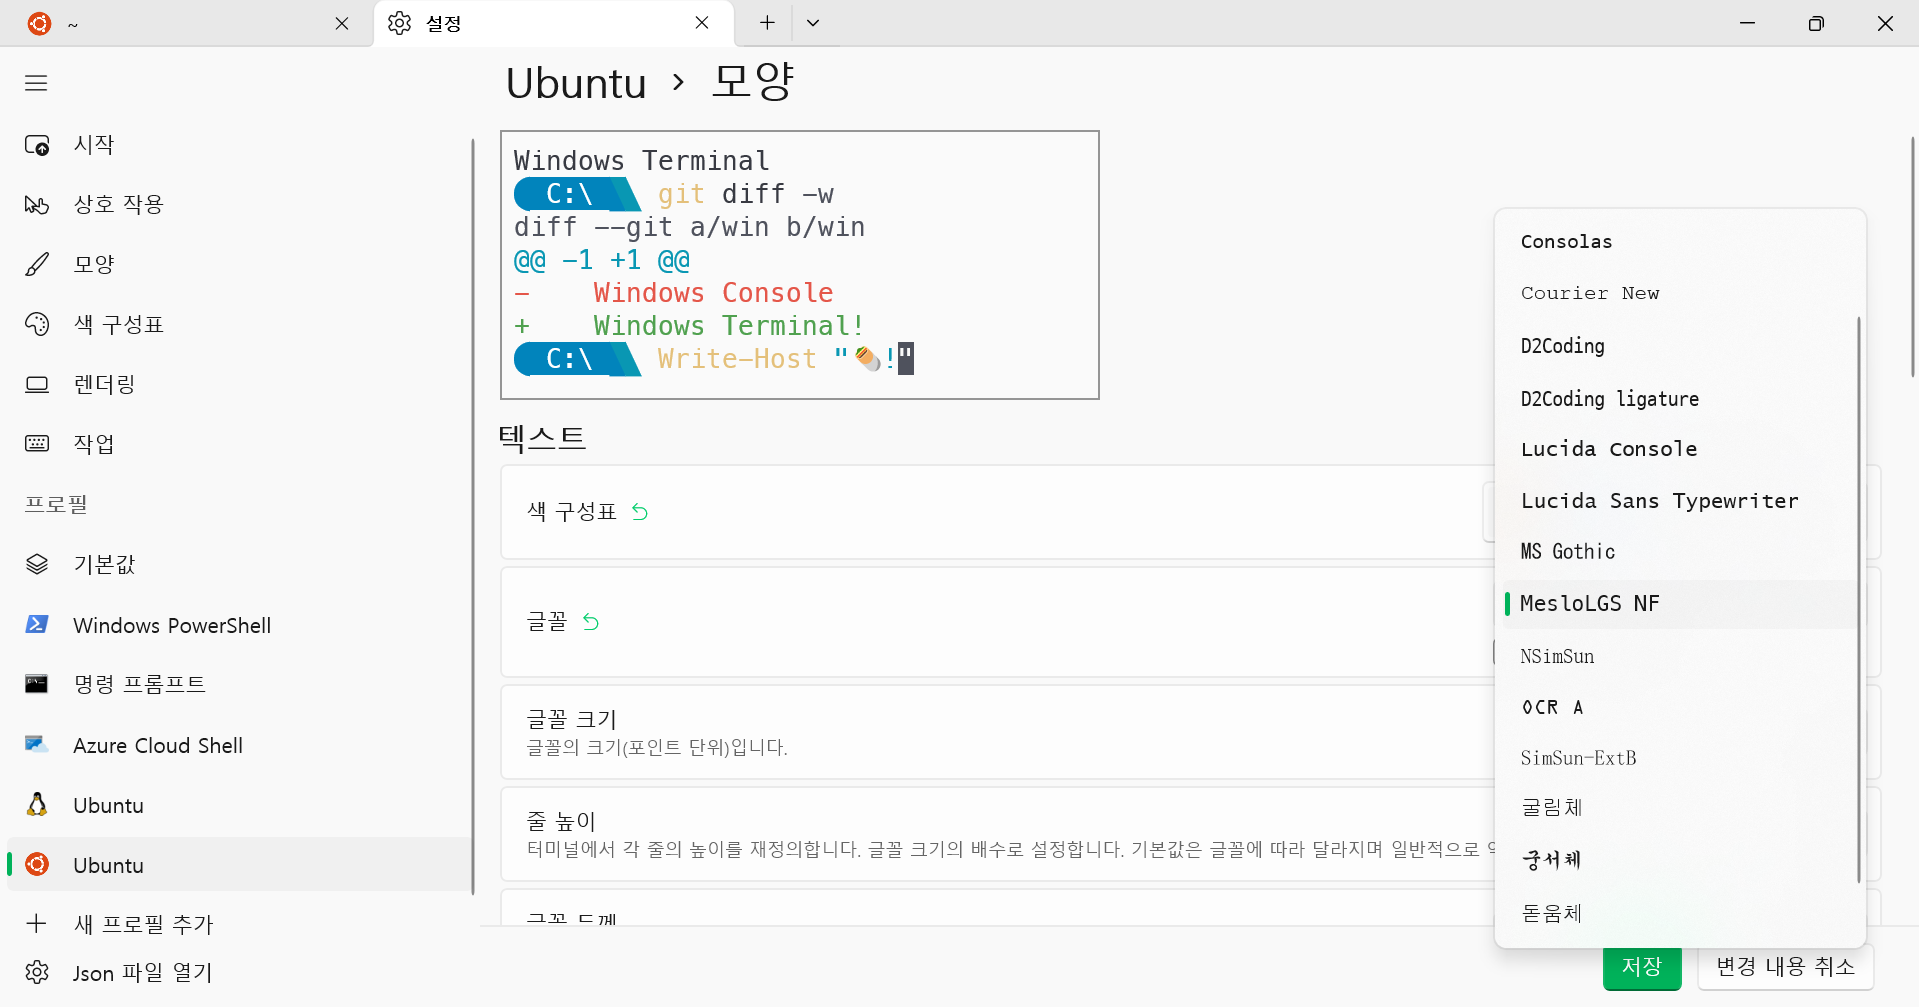Click the settings page vertical scrollbar
1919x1007 pixels.
(1913, 257)
